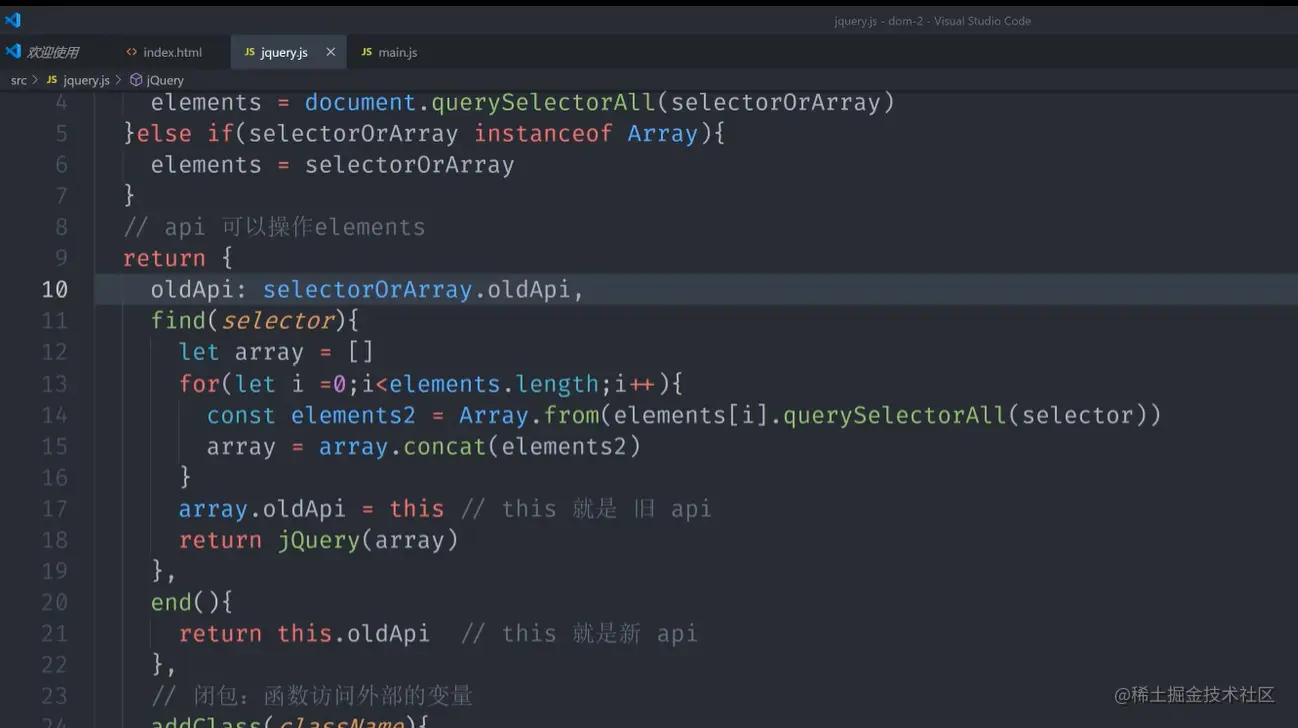The image size is (1298, 728).
Task: Click the VS Code logo in the title bar
Action: [x=13, y=20]
